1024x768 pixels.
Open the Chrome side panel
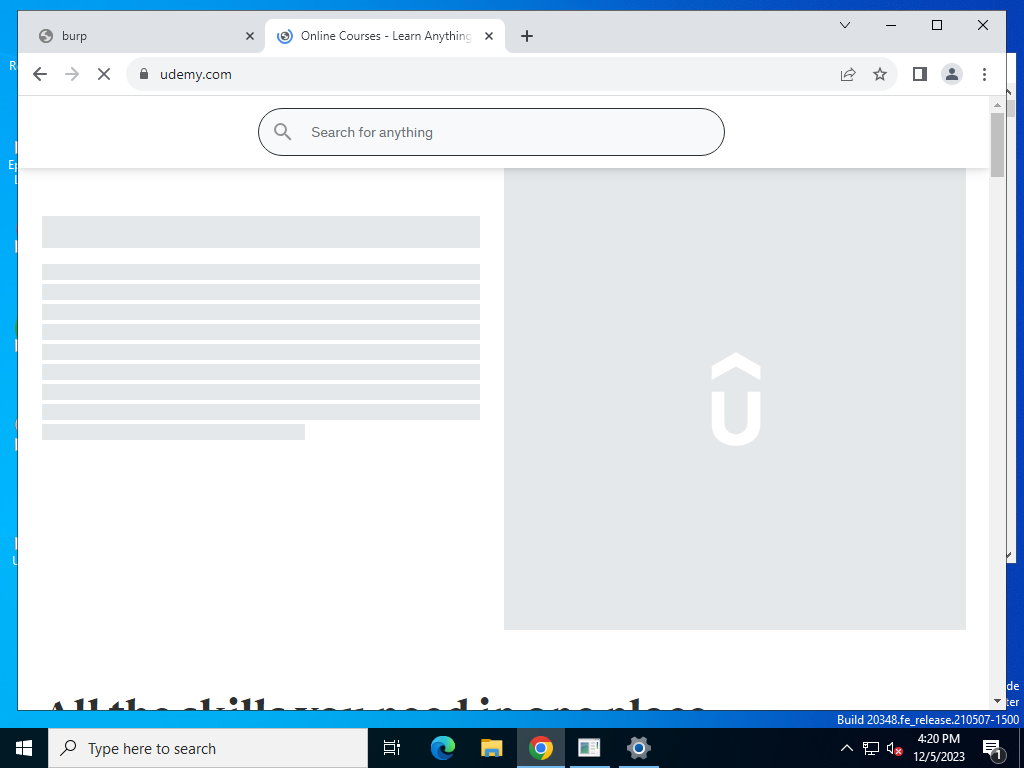(920, 74)
